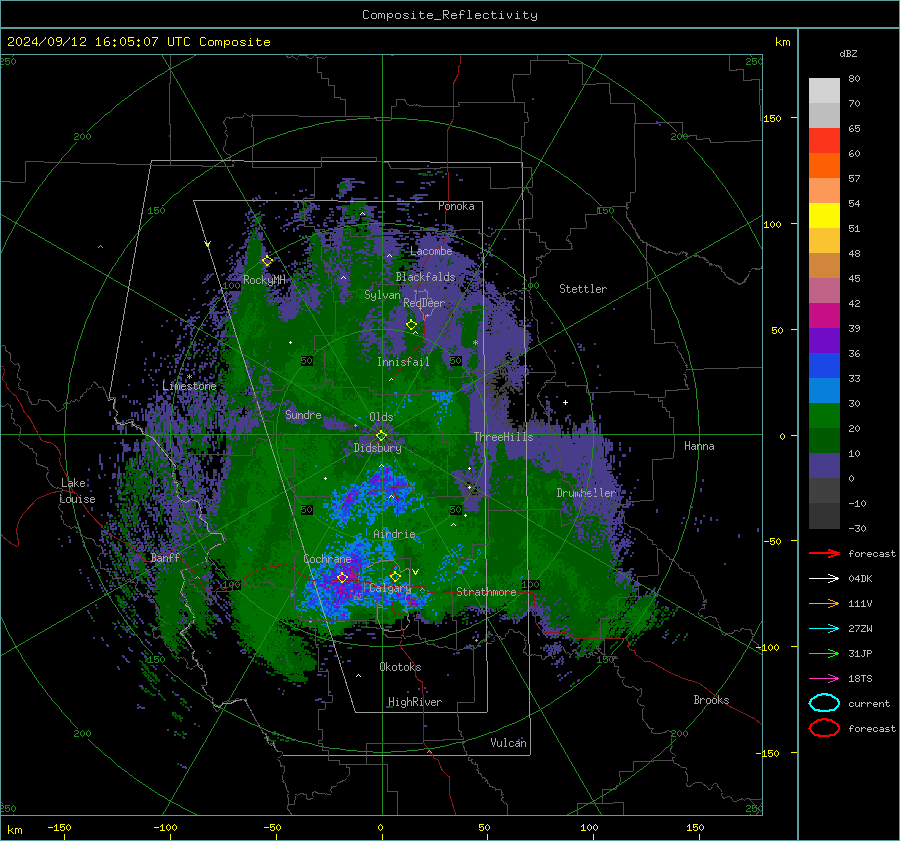Click the Didsbury city label

378,448
